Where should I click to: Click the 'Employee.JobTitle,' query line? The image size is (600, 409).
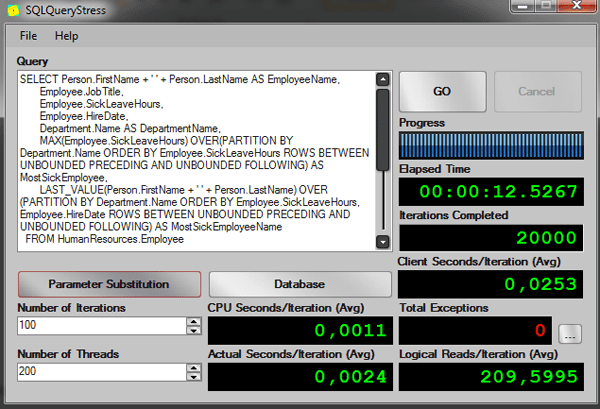coord(82,92)
